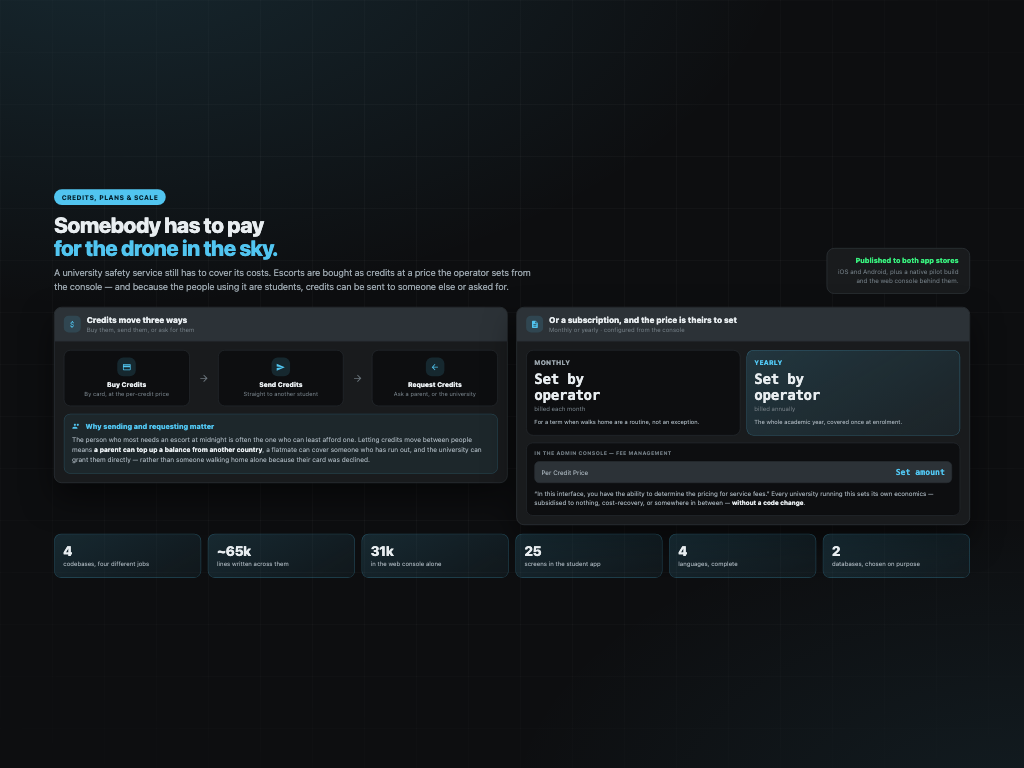Viewport: 1024px width, 768px height.
Task: Click the "Buy Credits" label
Action: pos(127,385)
